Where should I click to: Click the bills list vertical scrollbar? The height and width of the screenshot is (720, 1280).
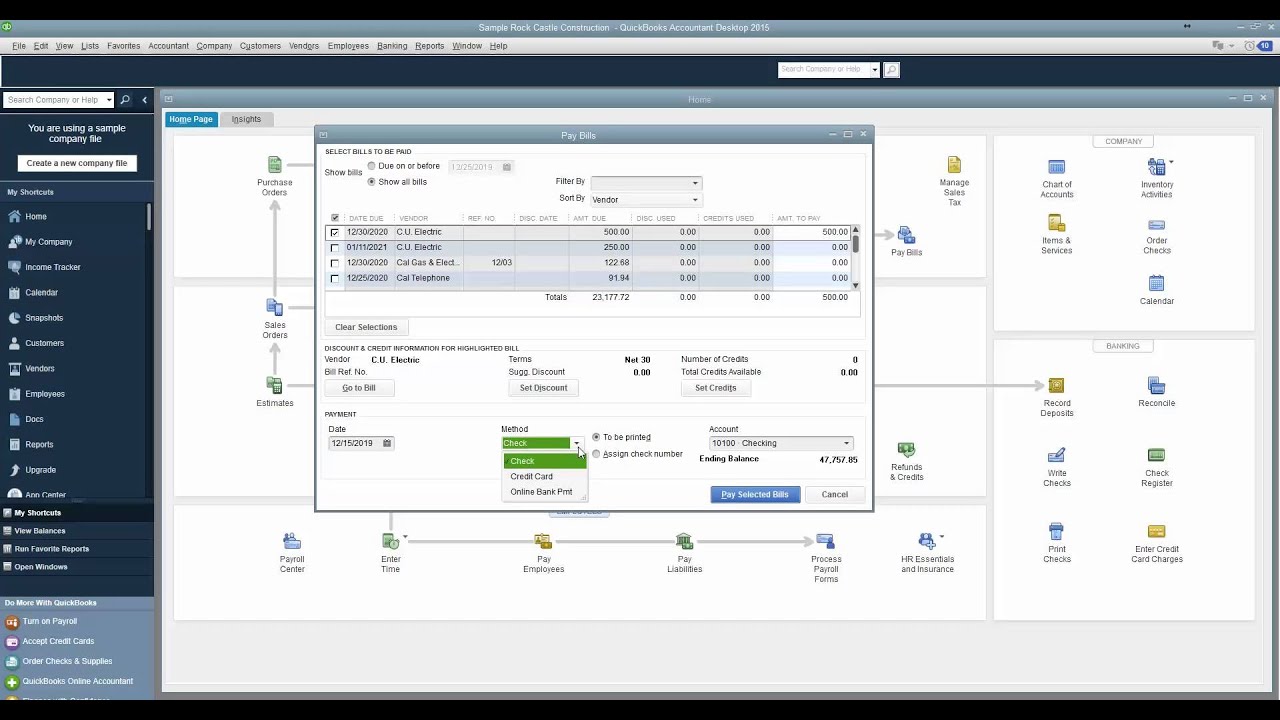[x=855, y=258]
